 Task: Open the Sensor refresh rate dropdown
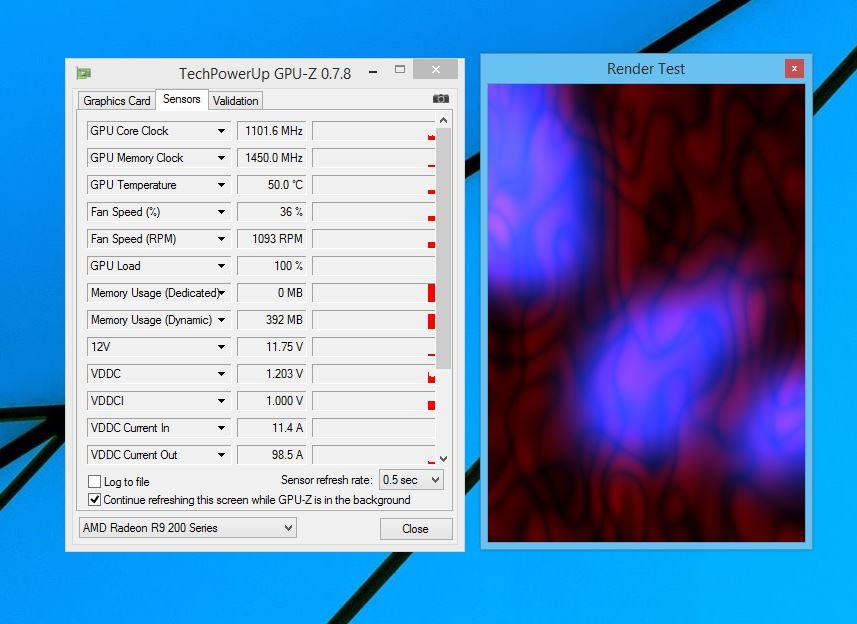411,480
